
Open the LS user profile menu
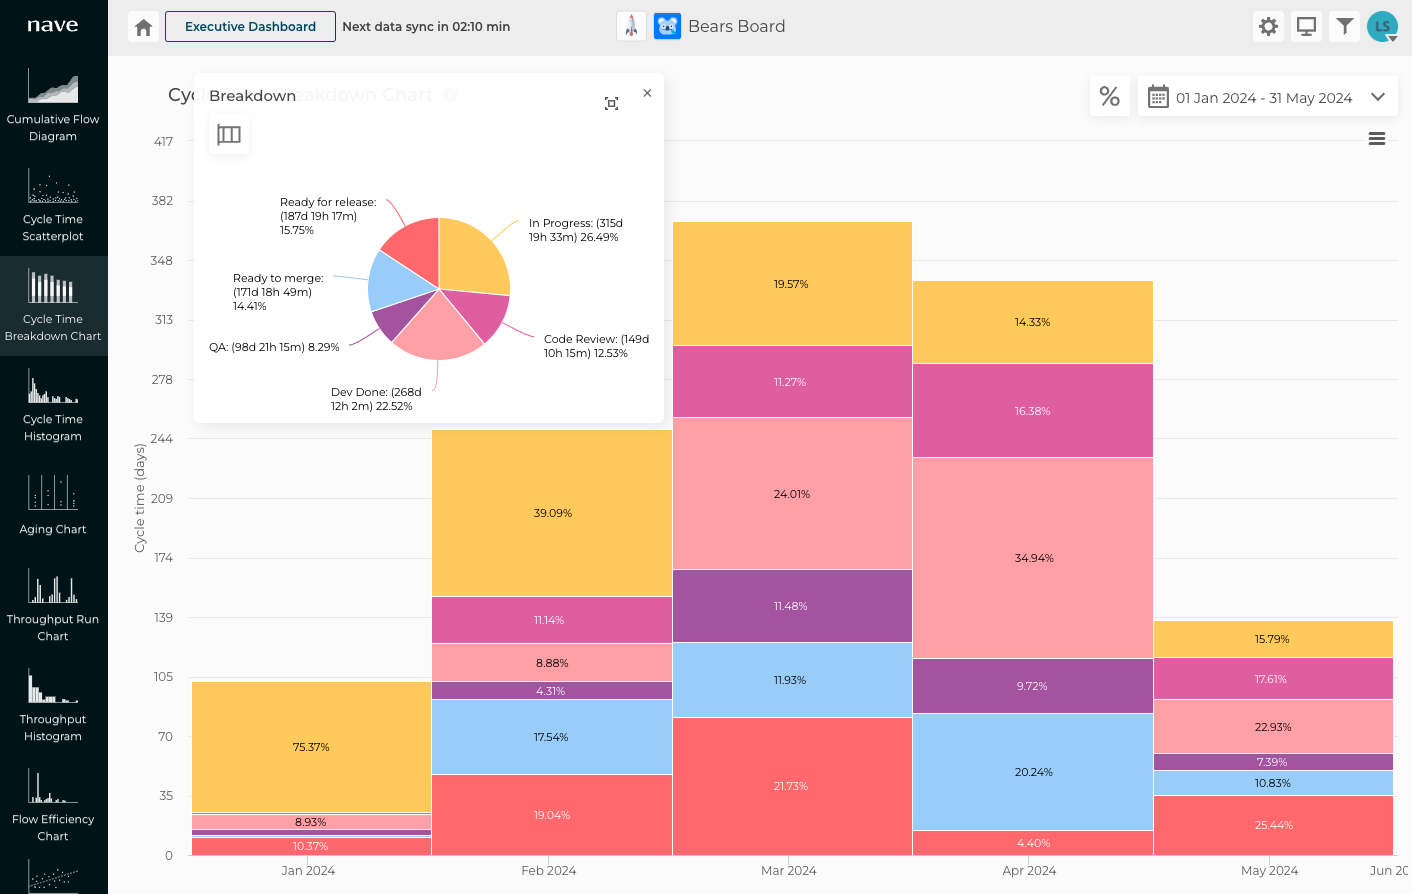tap(1382, 27)
